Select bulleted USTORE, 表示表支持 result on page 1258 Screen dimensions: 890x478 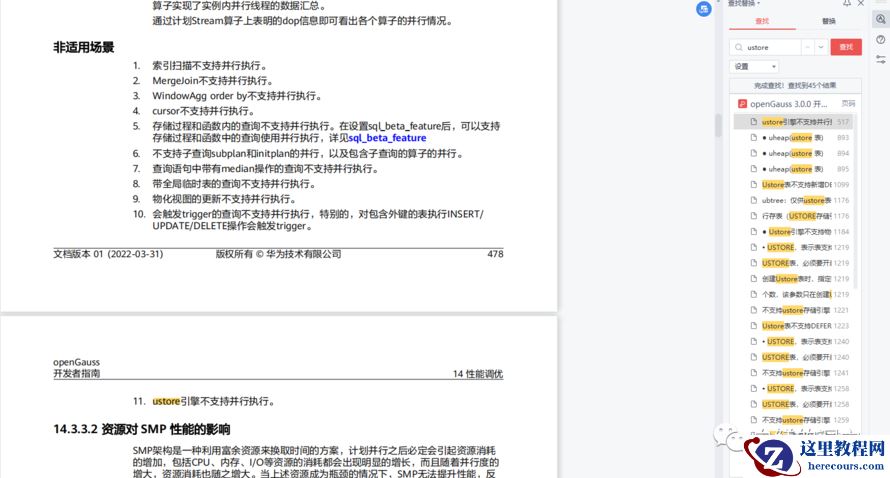[793, 389]
